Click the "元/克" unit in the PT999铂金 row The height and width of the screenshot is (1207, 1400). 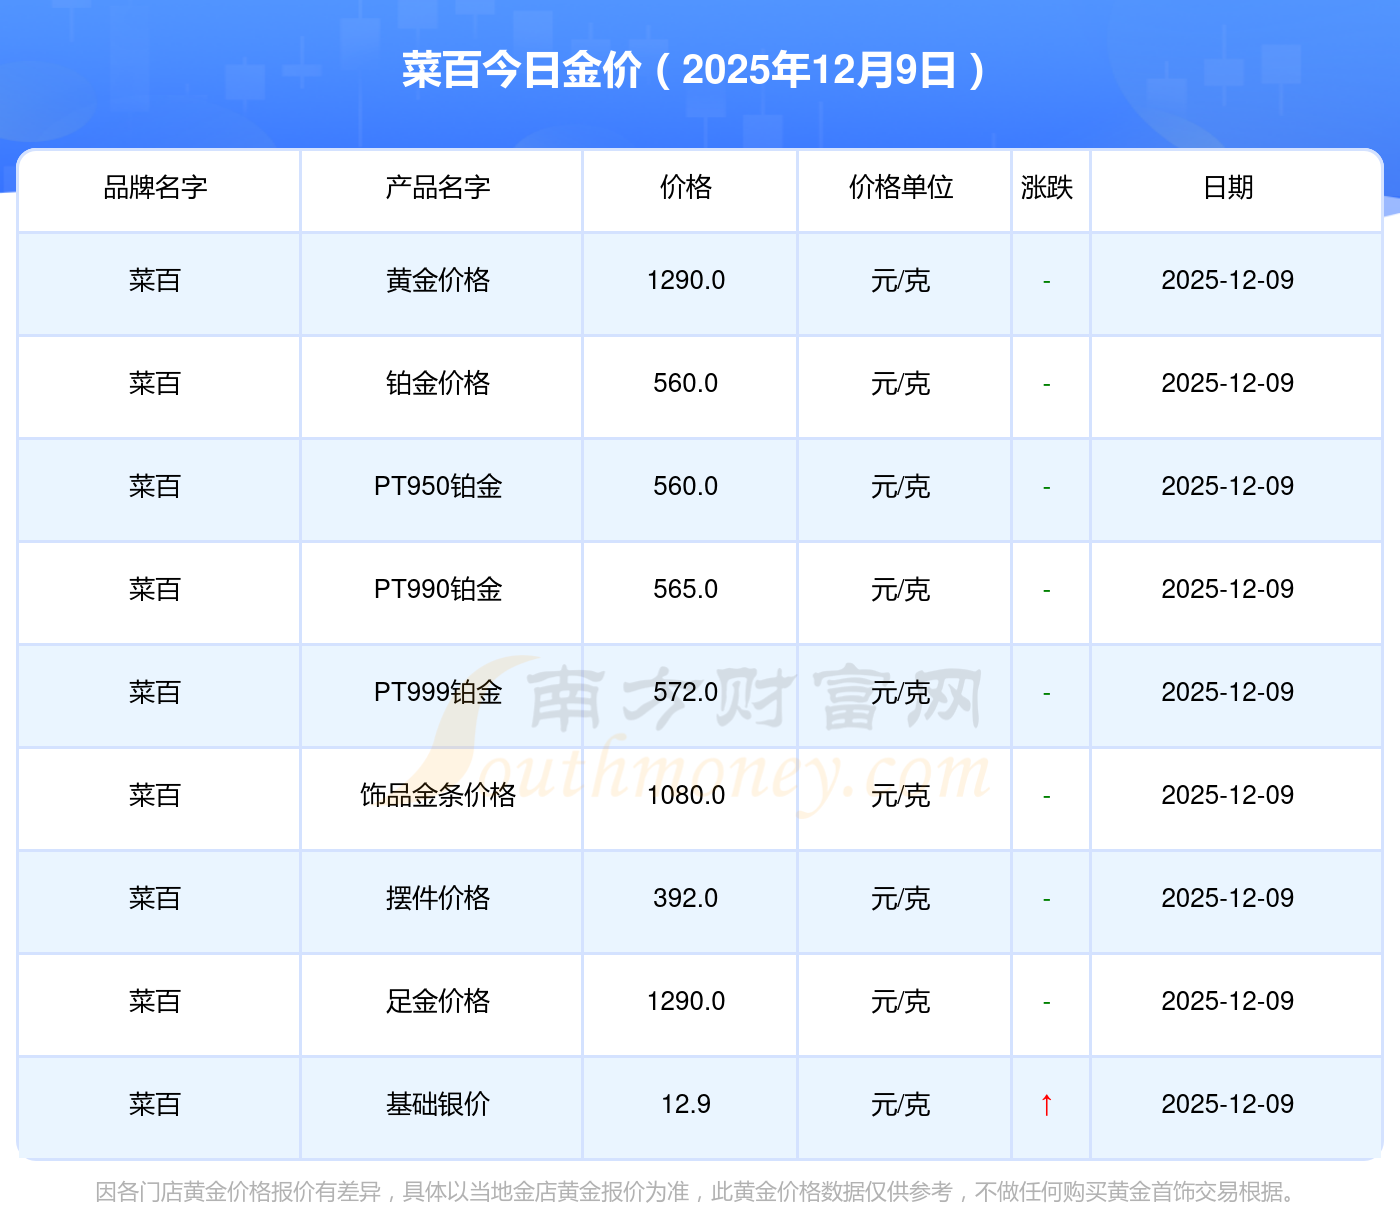point(901,692)
